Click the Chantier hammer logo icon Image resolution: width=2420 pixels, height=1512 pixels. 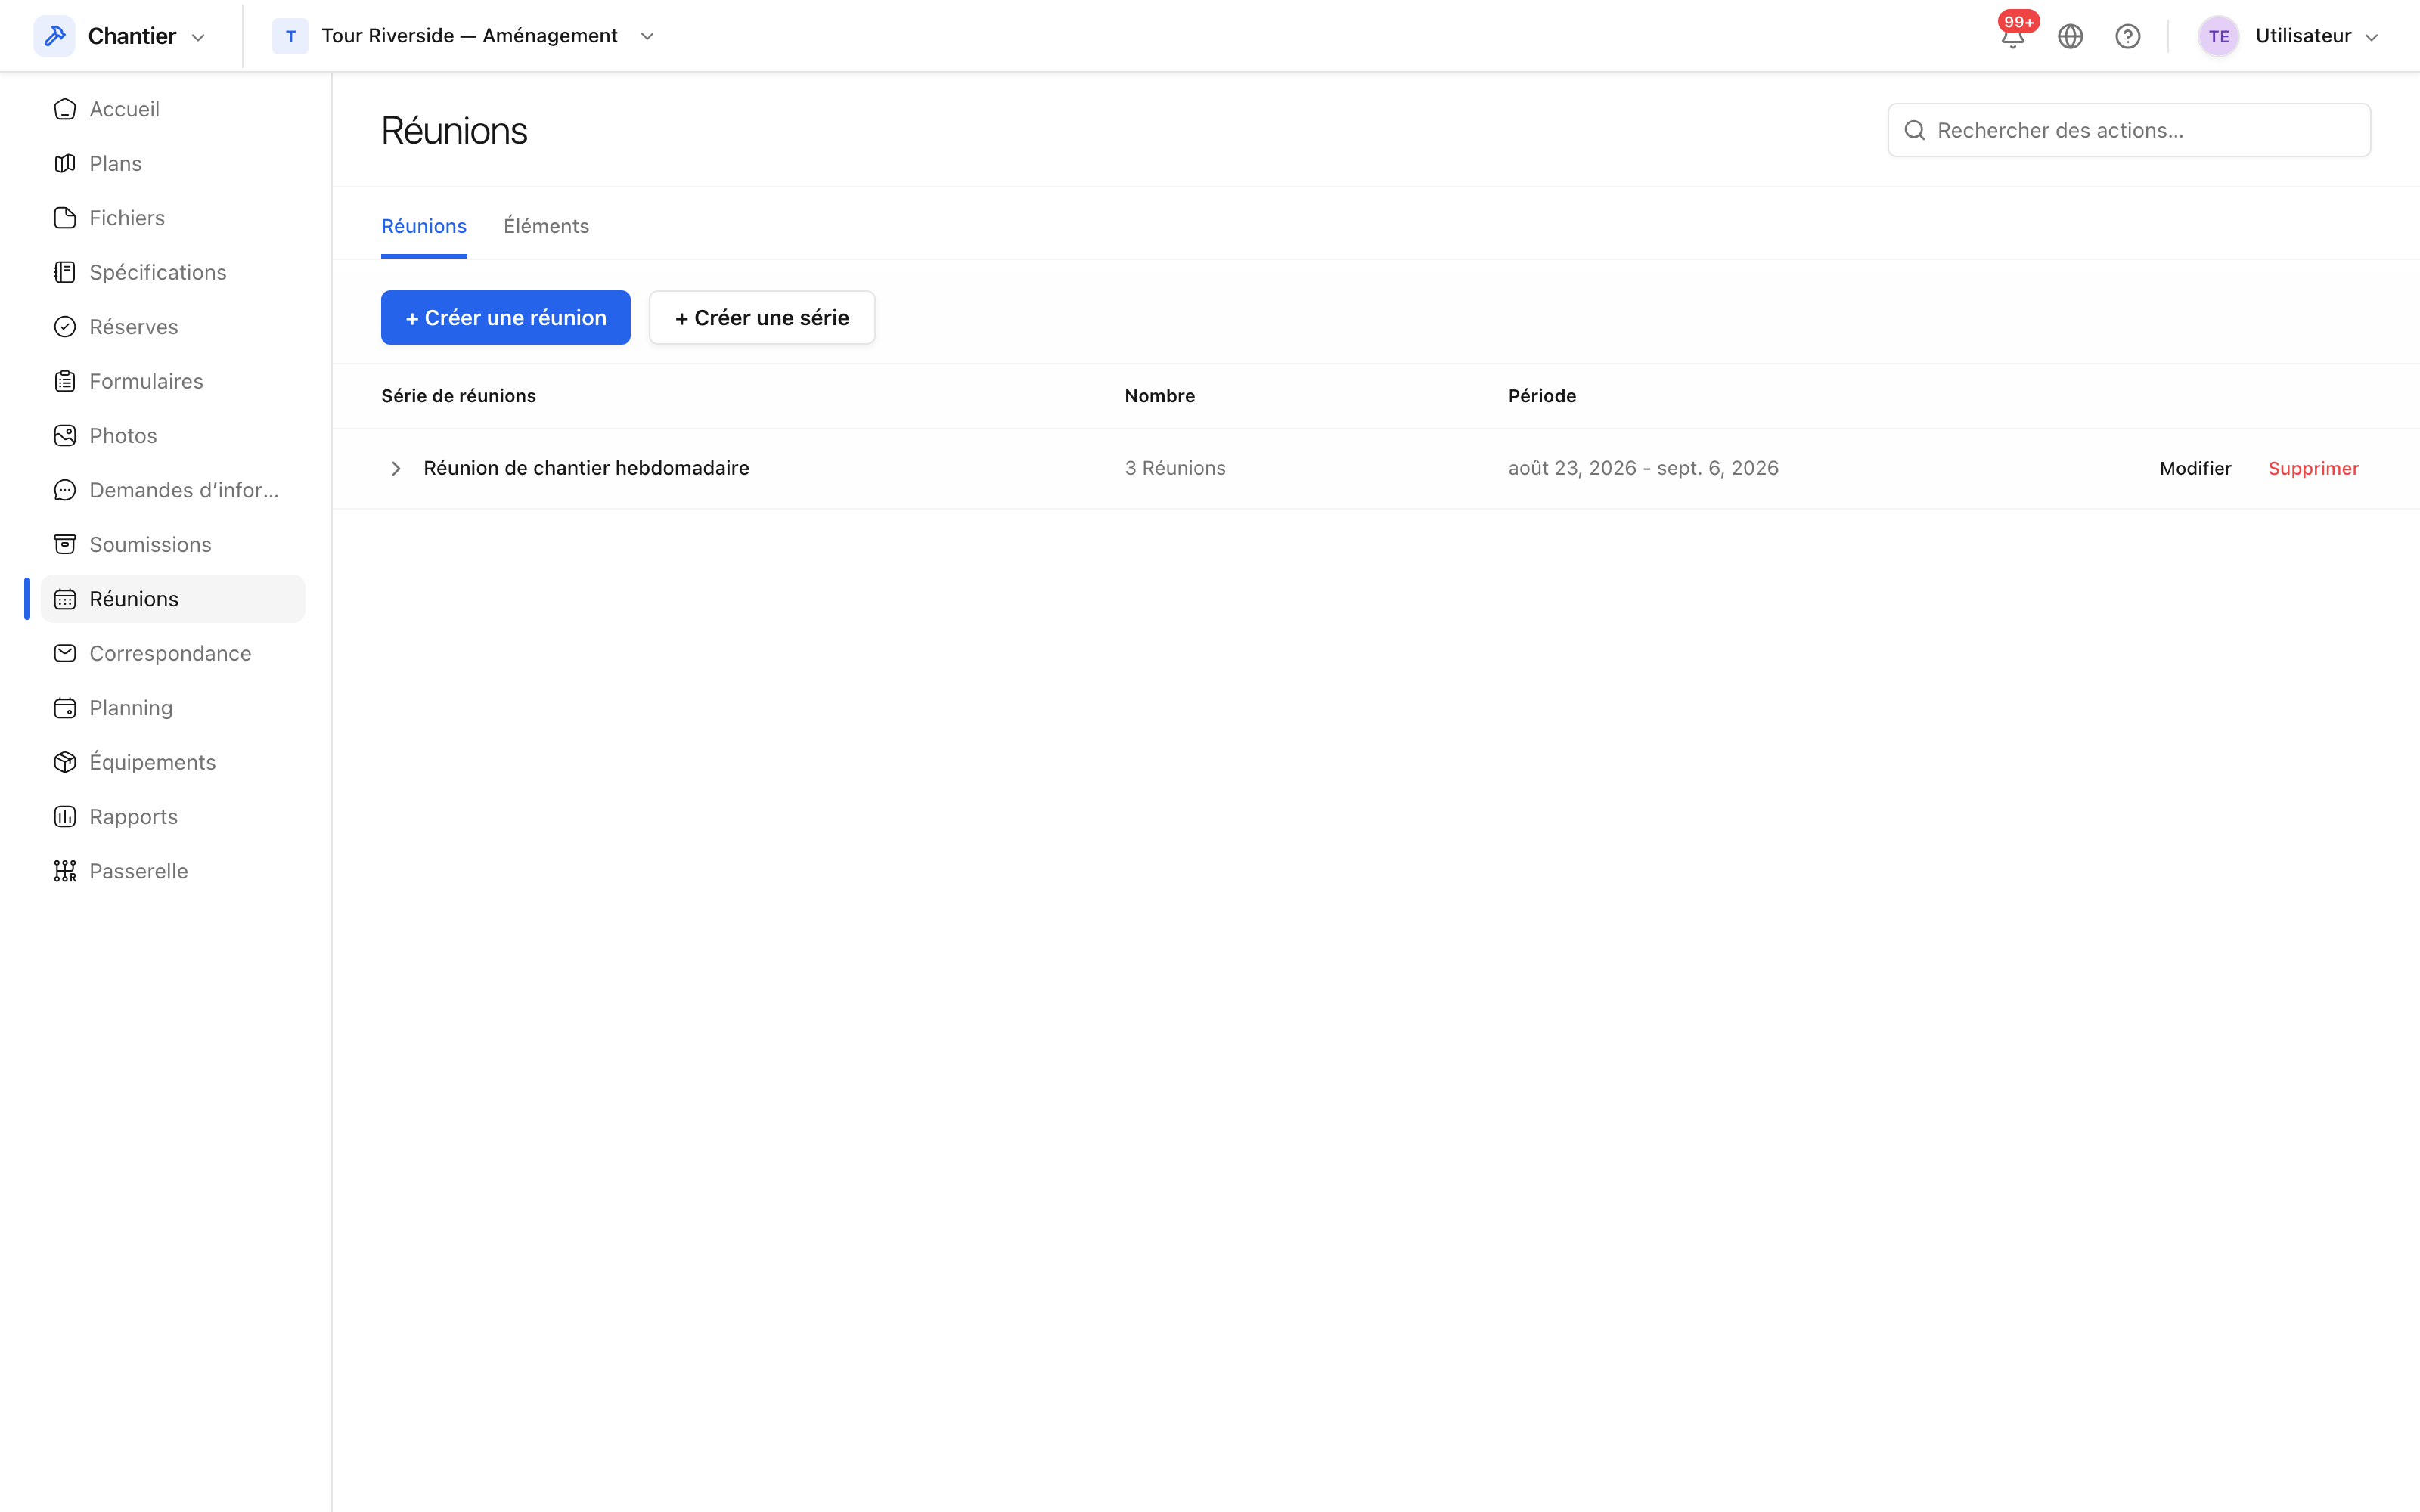(54, 36)
